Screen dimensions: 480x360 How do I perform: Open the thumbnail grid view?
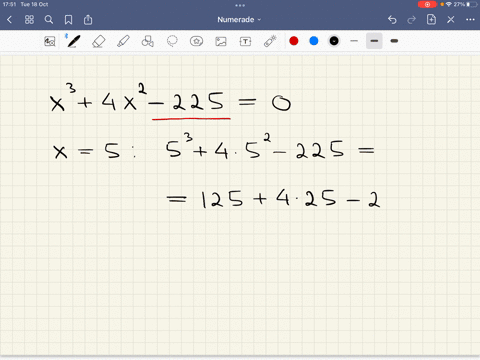pos(29,20)
